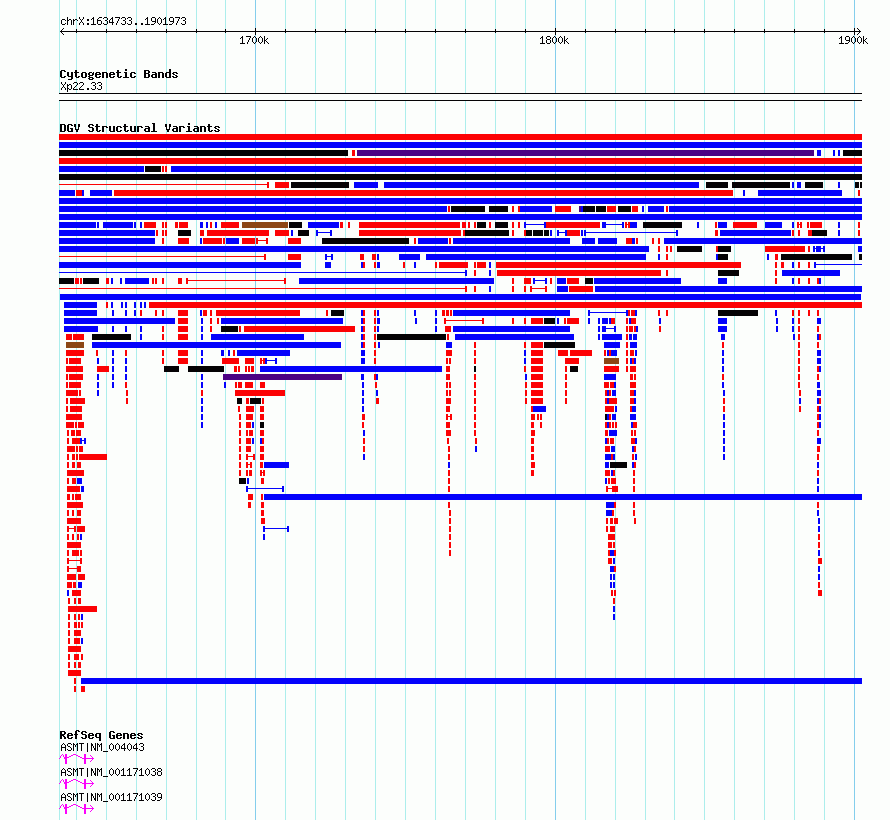The width and height of the screenshot is (890, 820).
Task: Click the chrX:1634733..1901973 coordinate label
Action: click(x=123, y=21)
